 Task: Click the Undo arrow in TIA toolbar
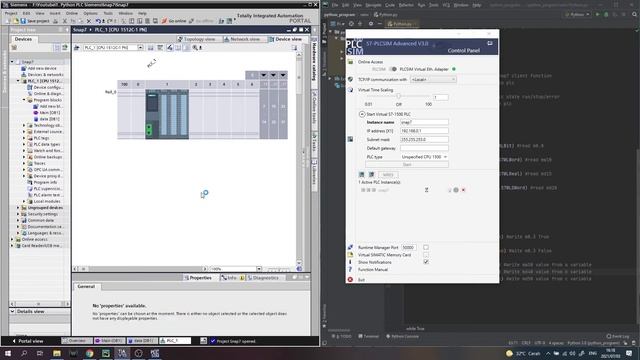click(98, 21)
